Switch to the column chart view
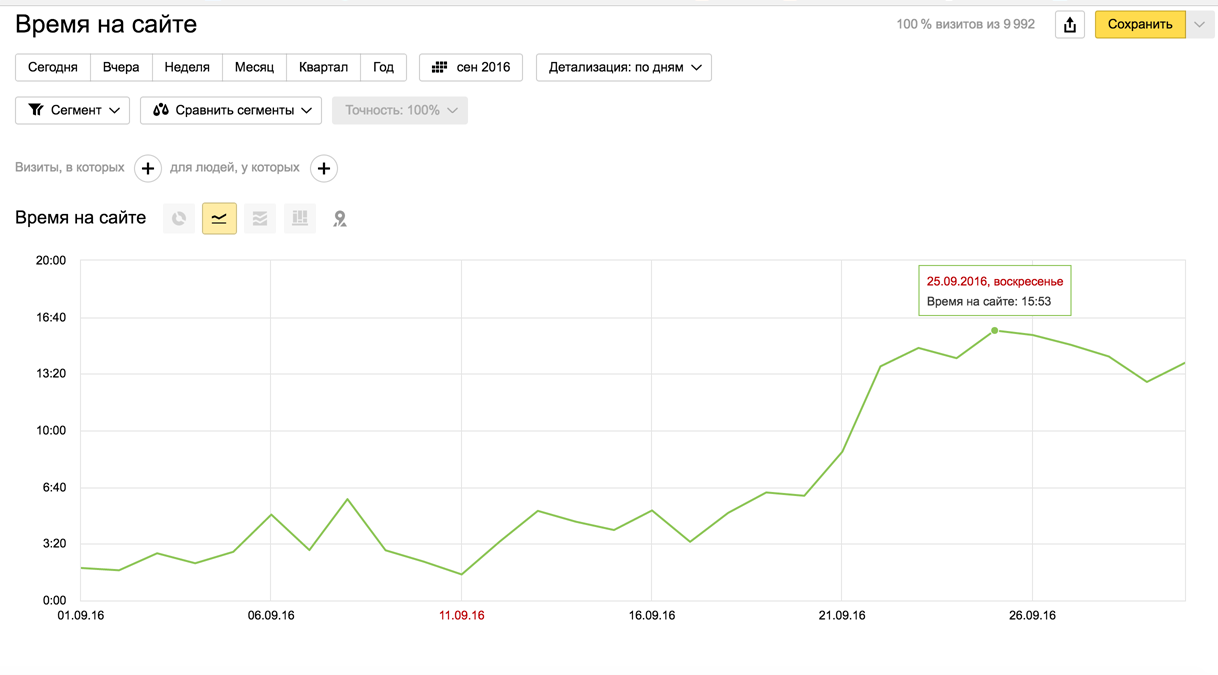The image size is (1218, 675). point(300,218)
